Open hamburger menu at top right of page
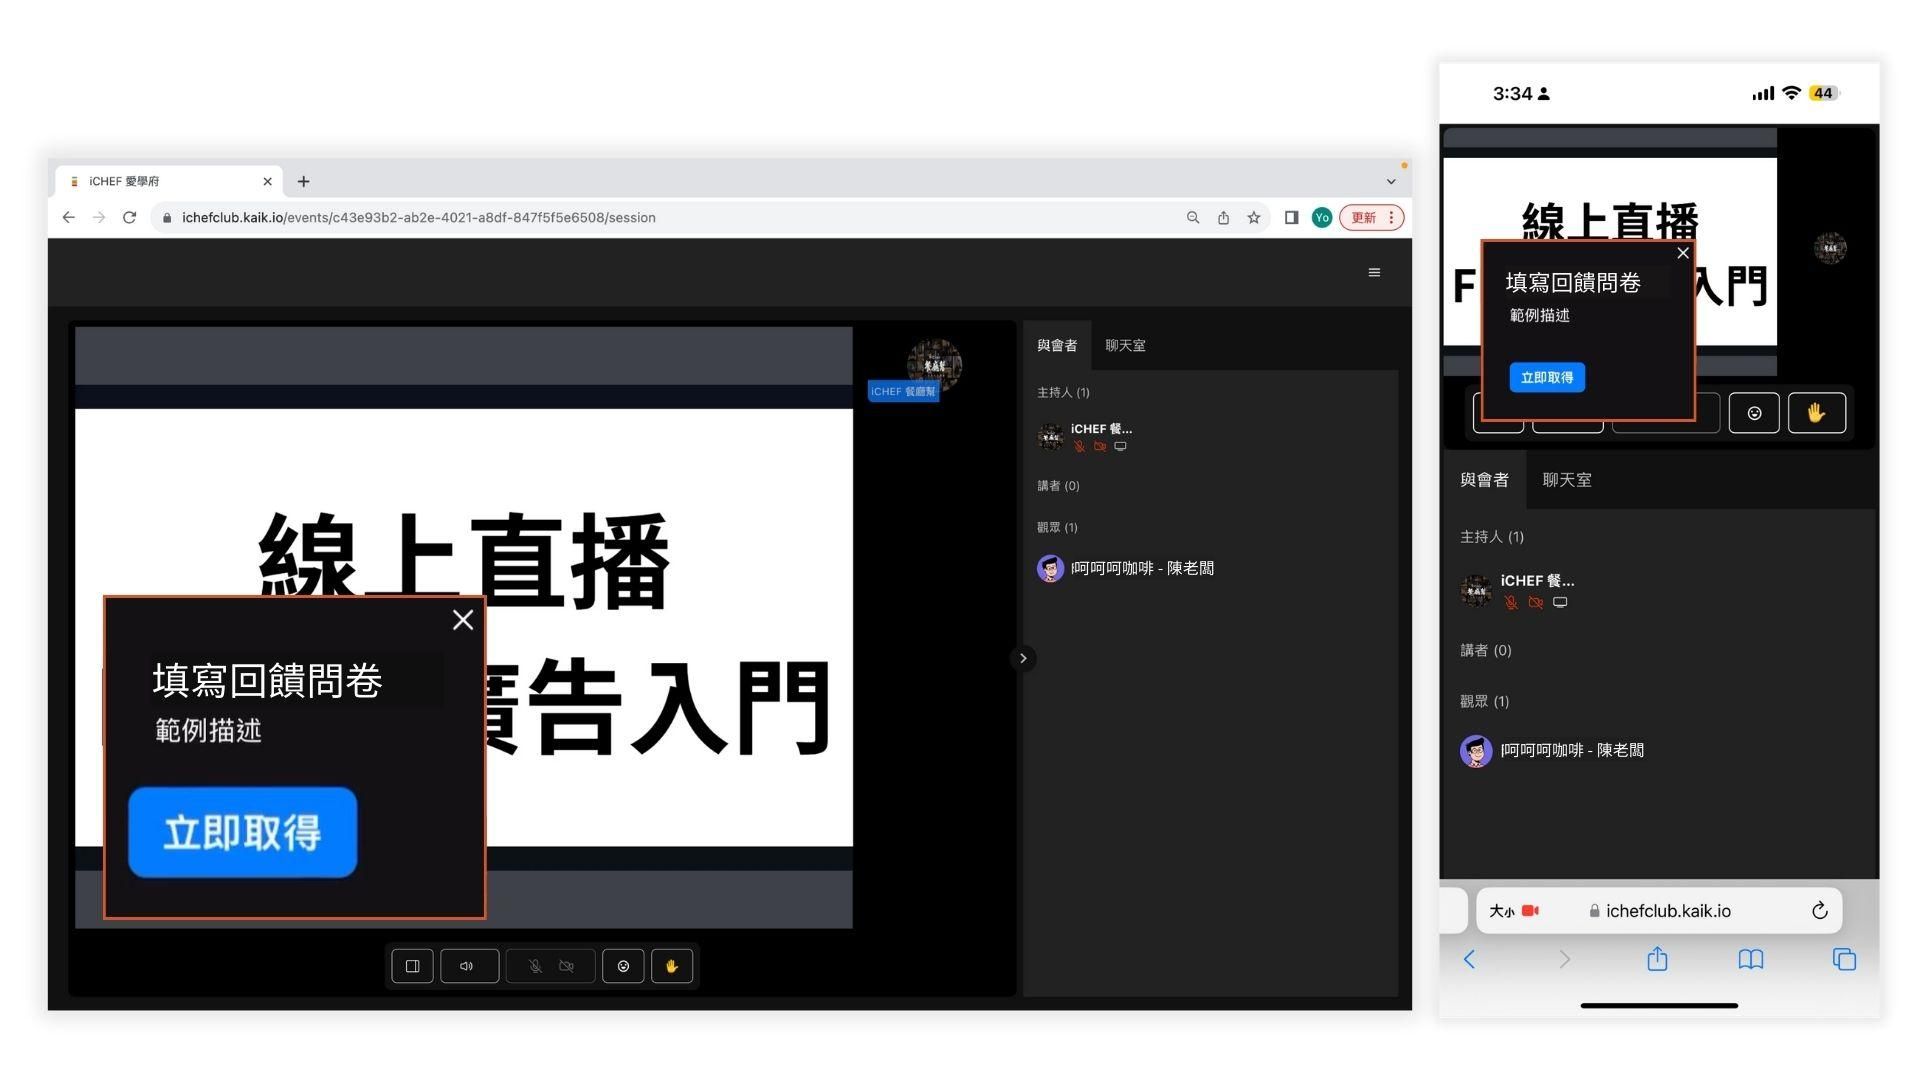 [x=1374, y=272]
